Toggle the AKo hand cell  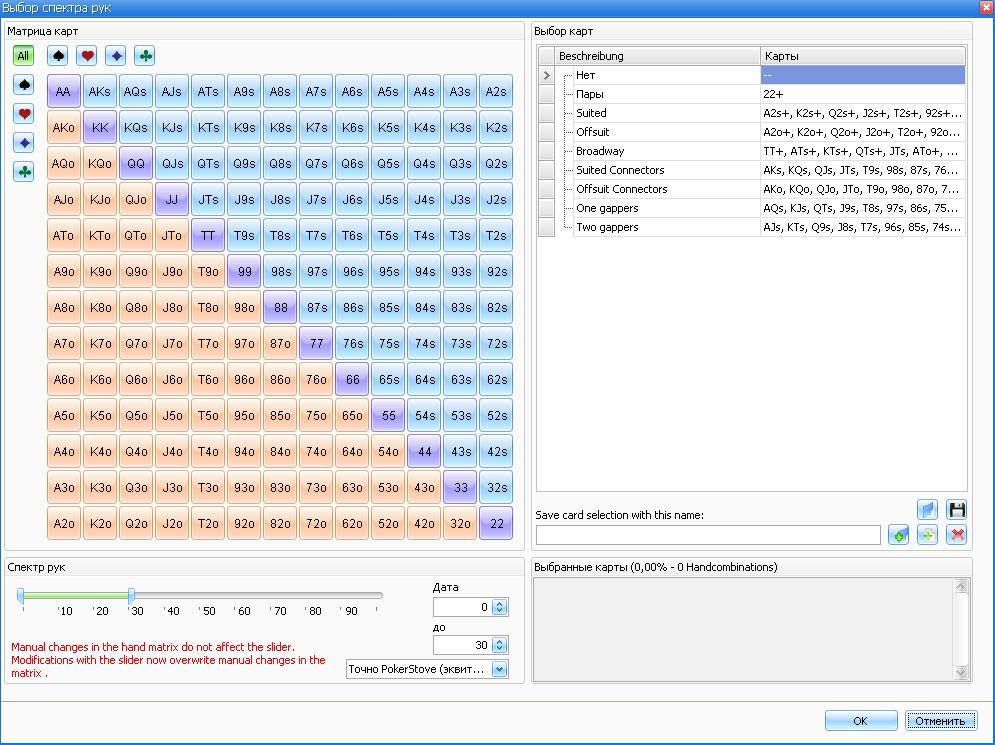tap(63, 128)
